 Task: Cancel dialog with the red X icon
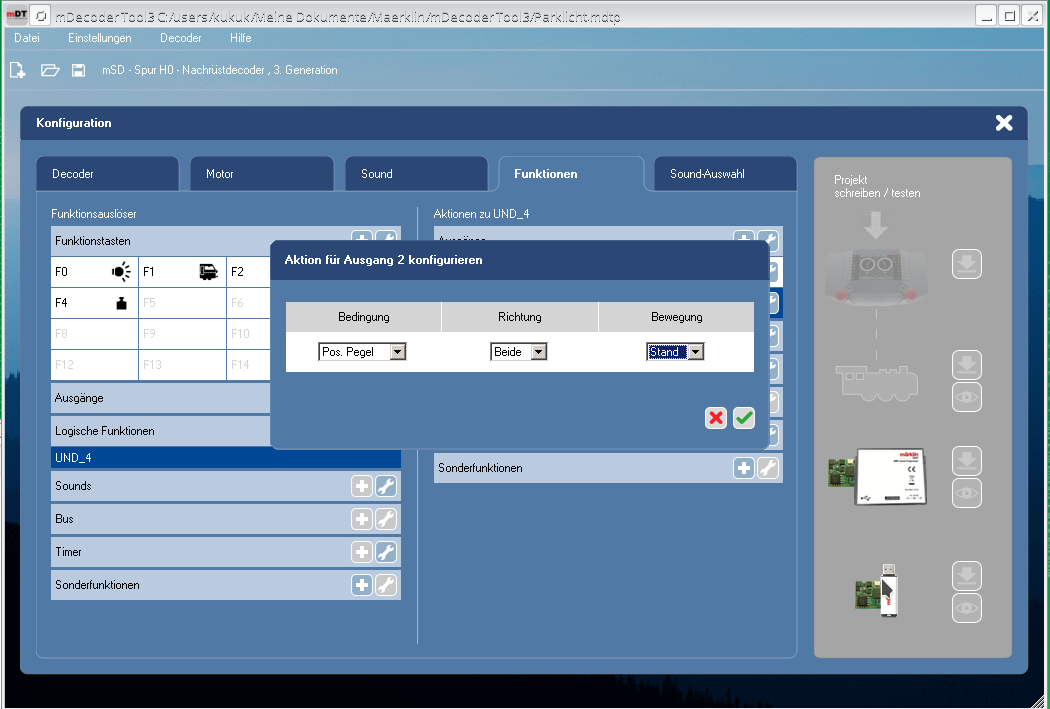(716, 418)
